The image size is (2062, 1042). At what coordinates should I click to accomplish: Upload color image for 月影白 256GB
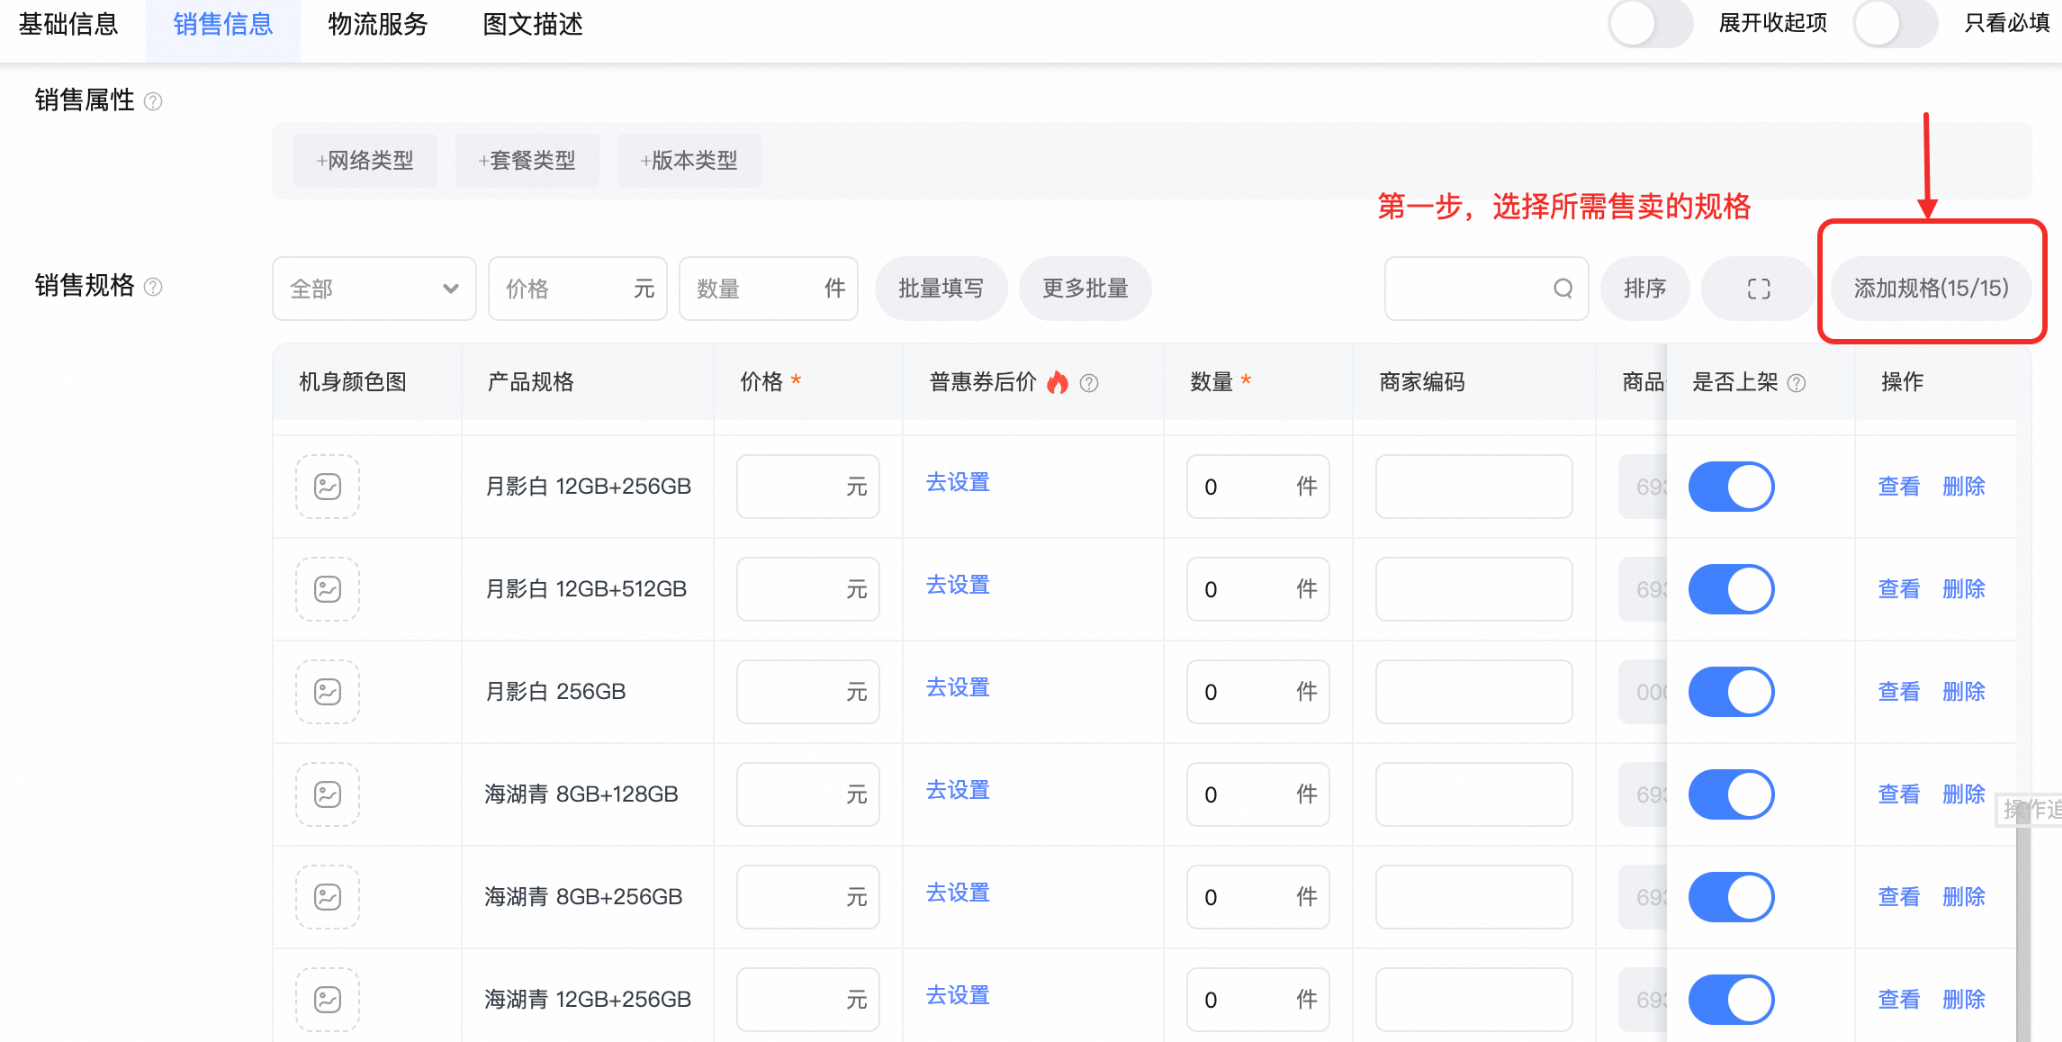(328, 692)
